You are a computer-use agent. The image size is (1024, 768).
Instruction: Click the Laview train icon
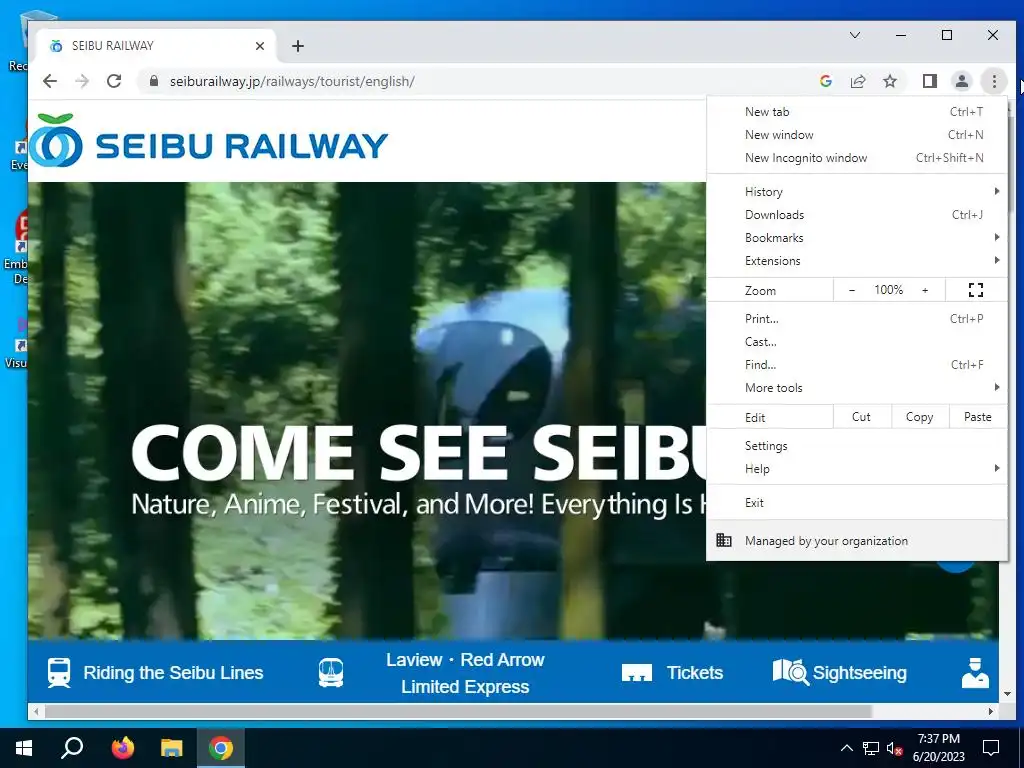(330, 673)
